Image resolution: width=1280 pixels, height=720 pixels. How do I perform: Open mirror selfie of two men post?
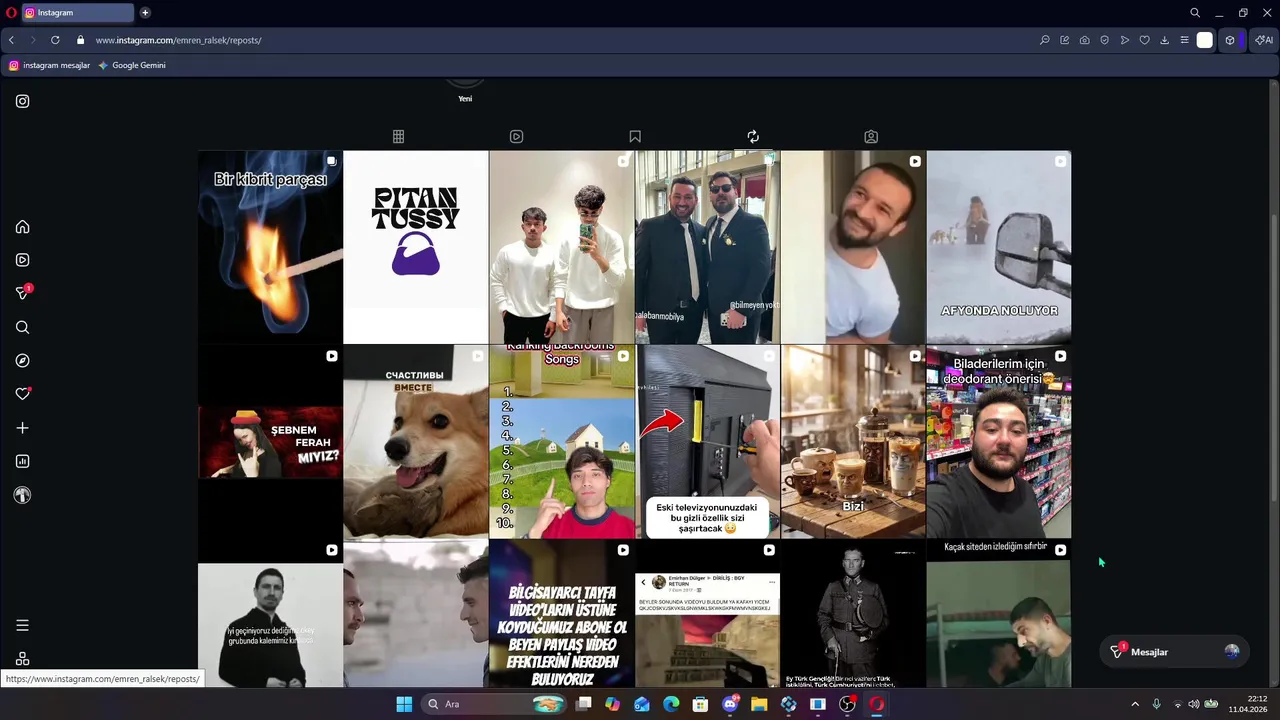point(562,247)
